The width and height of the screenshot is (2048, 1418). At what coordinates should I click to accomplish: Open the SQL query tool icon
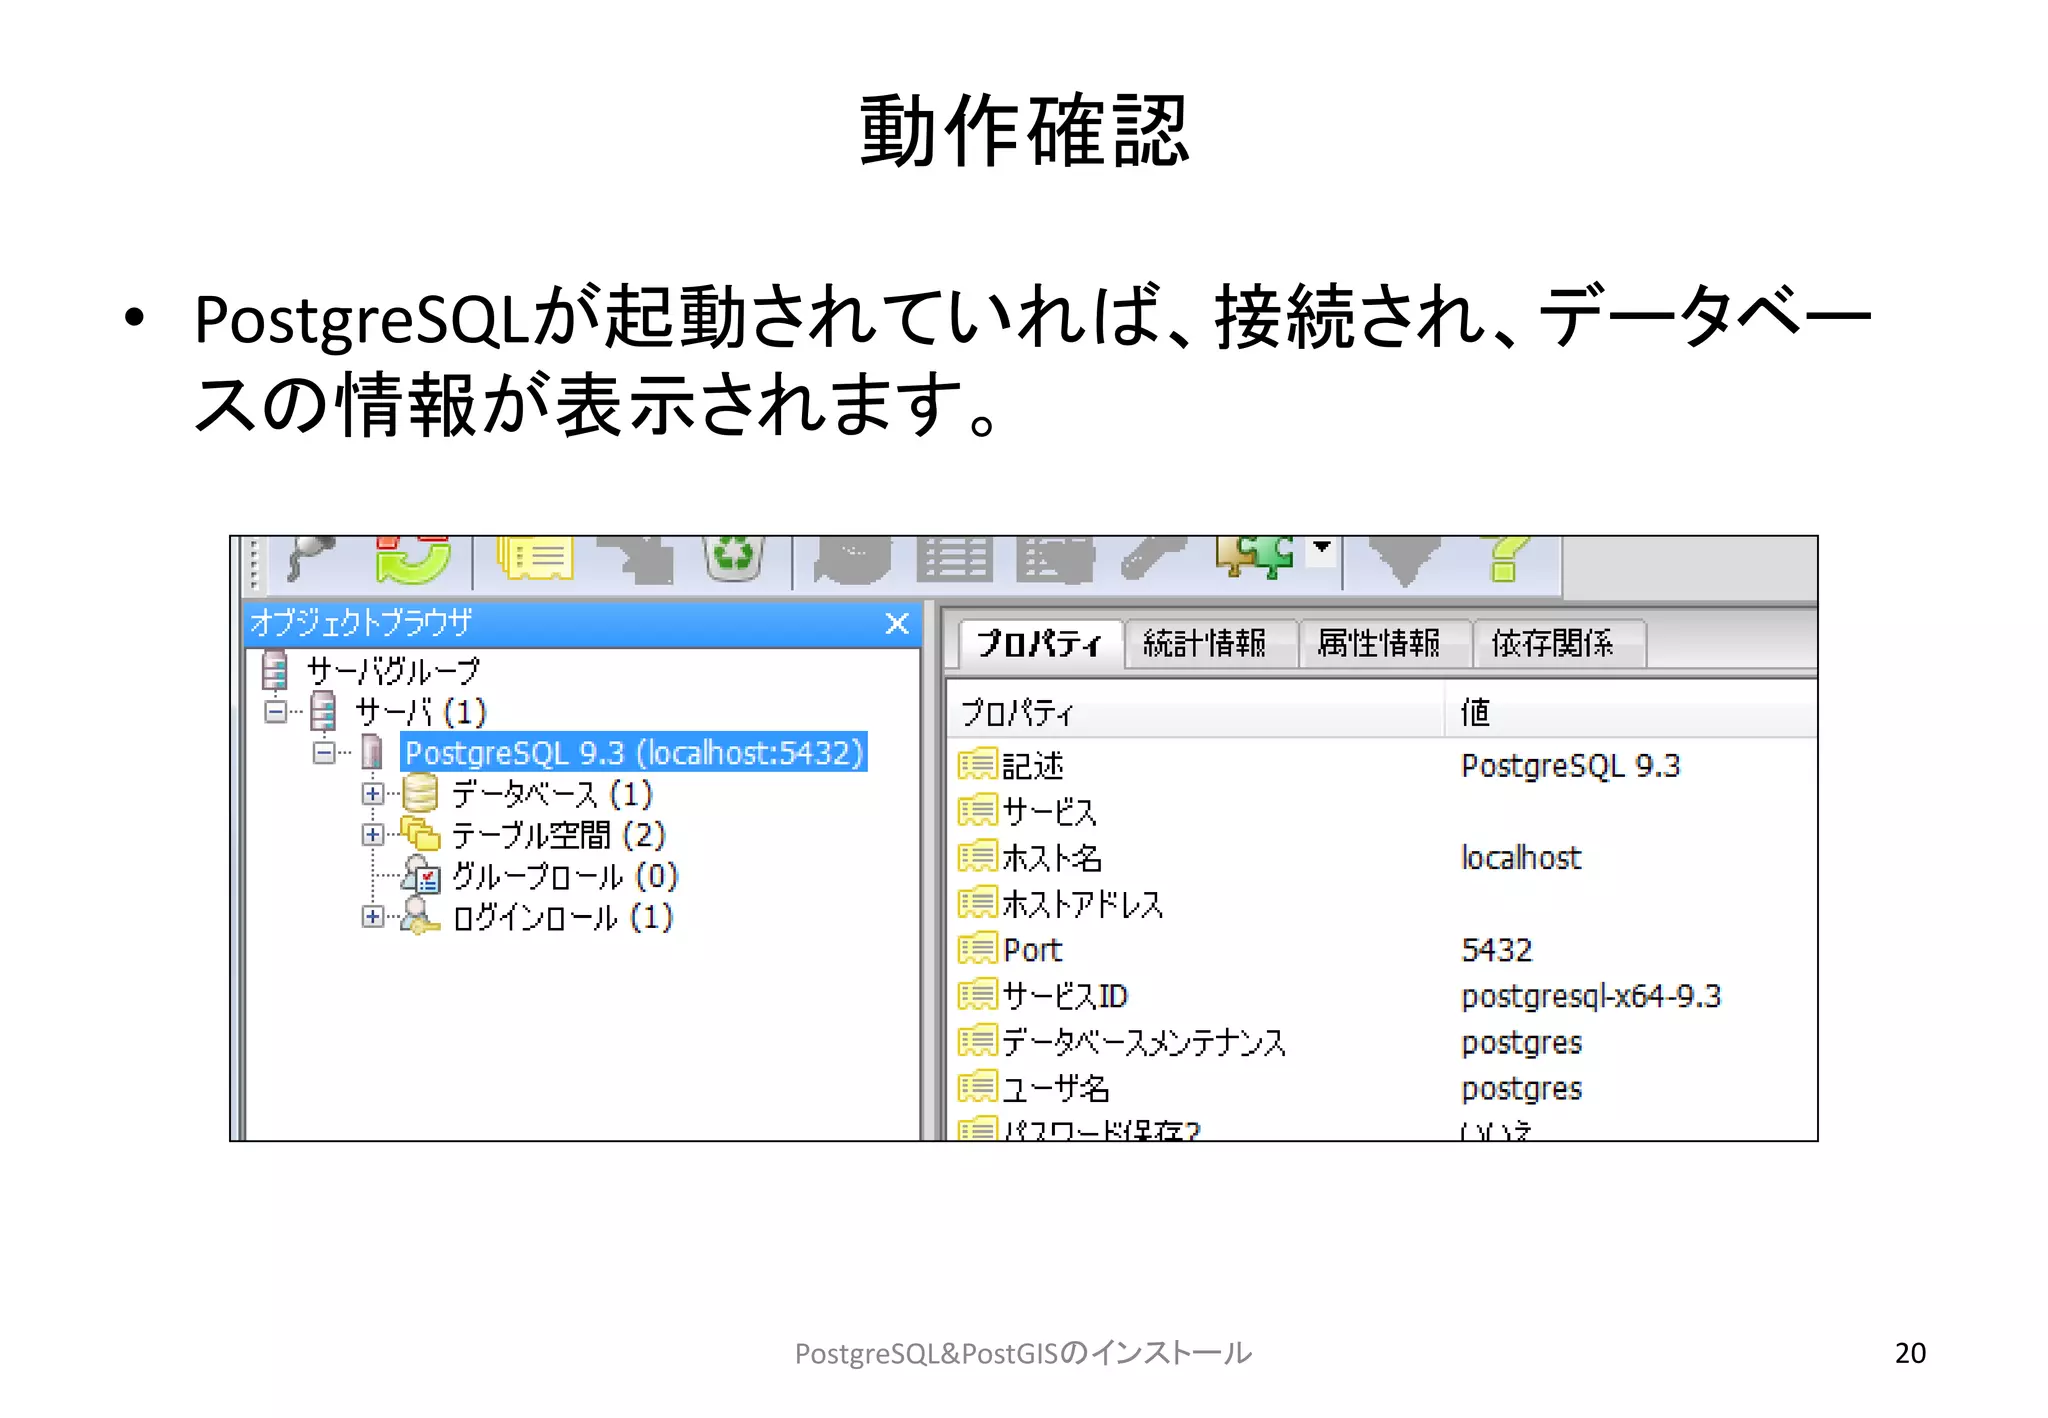(852, 559)
